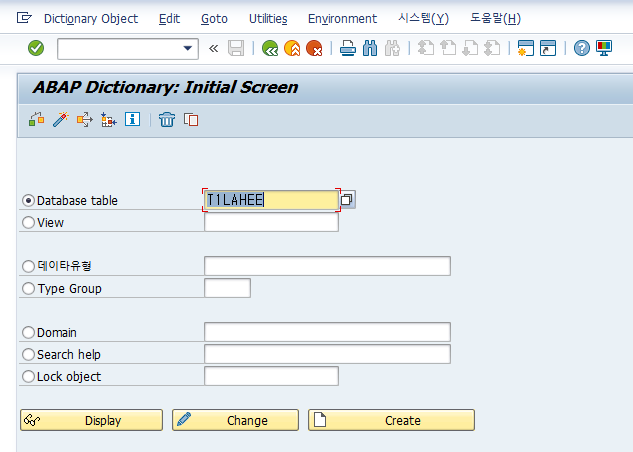Click the Information icon
This screenshot has height=452, width=633.
pos(132,119)
